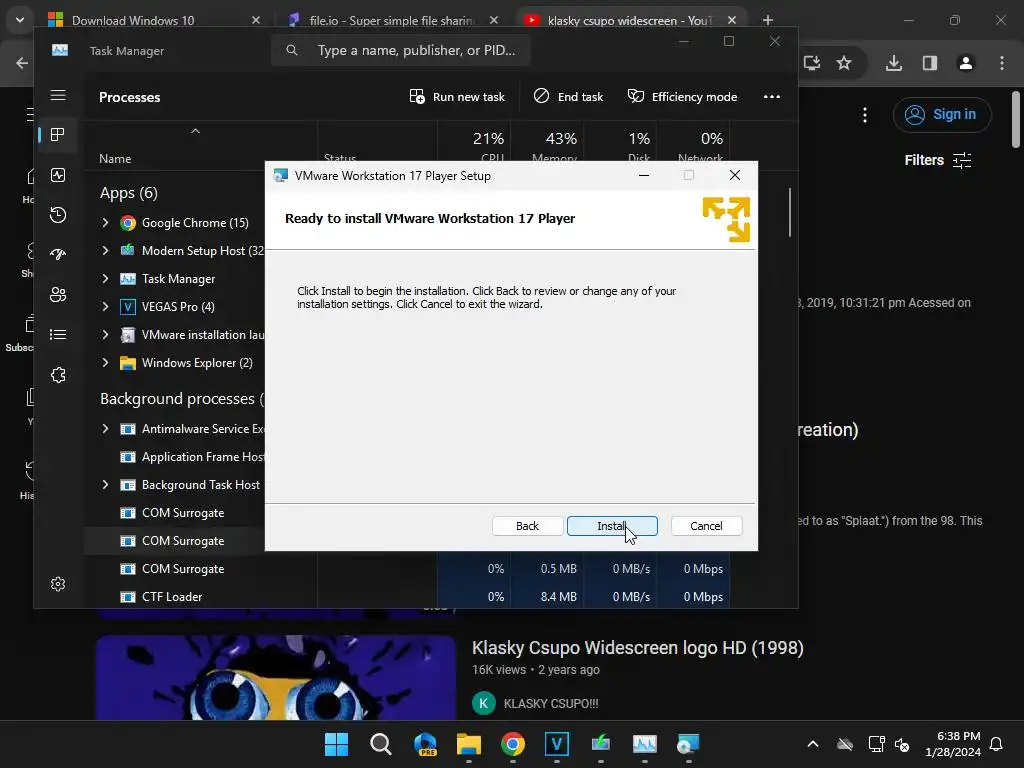
Task: Expand Background Task Host row
Action: [x=105, y=485]
